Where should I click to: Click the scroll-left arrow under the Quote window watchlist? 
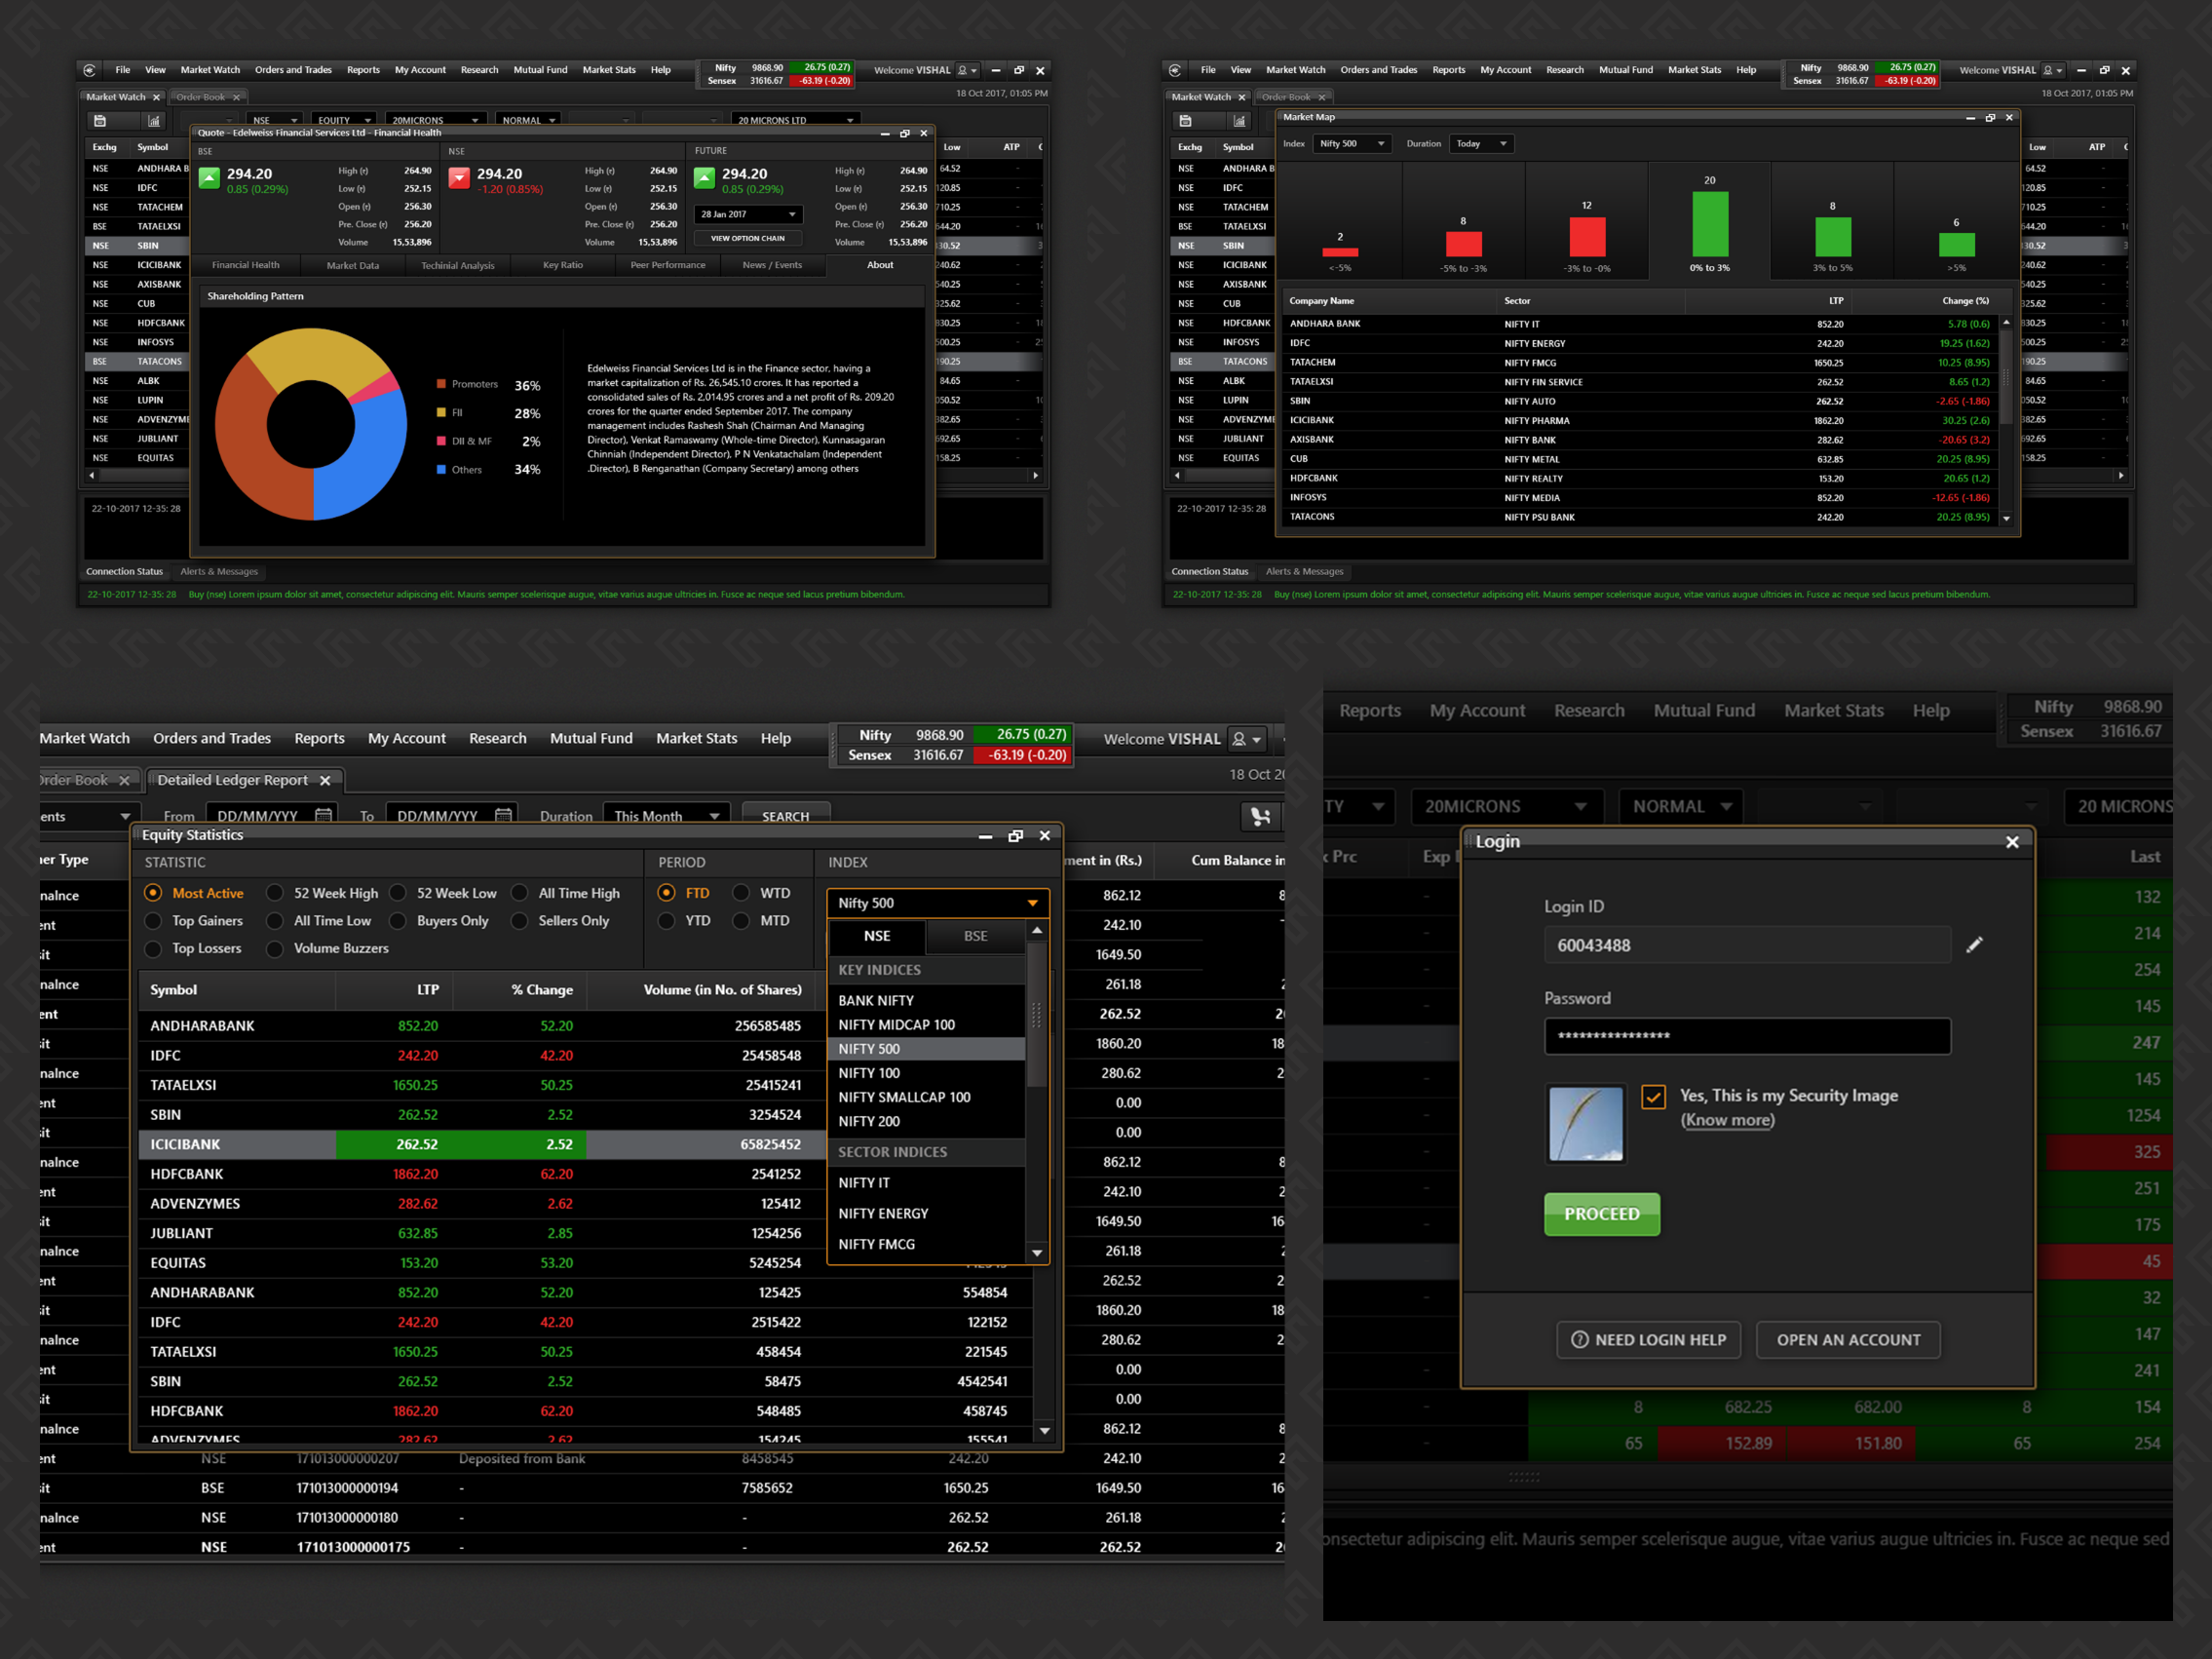coord(92,476)
